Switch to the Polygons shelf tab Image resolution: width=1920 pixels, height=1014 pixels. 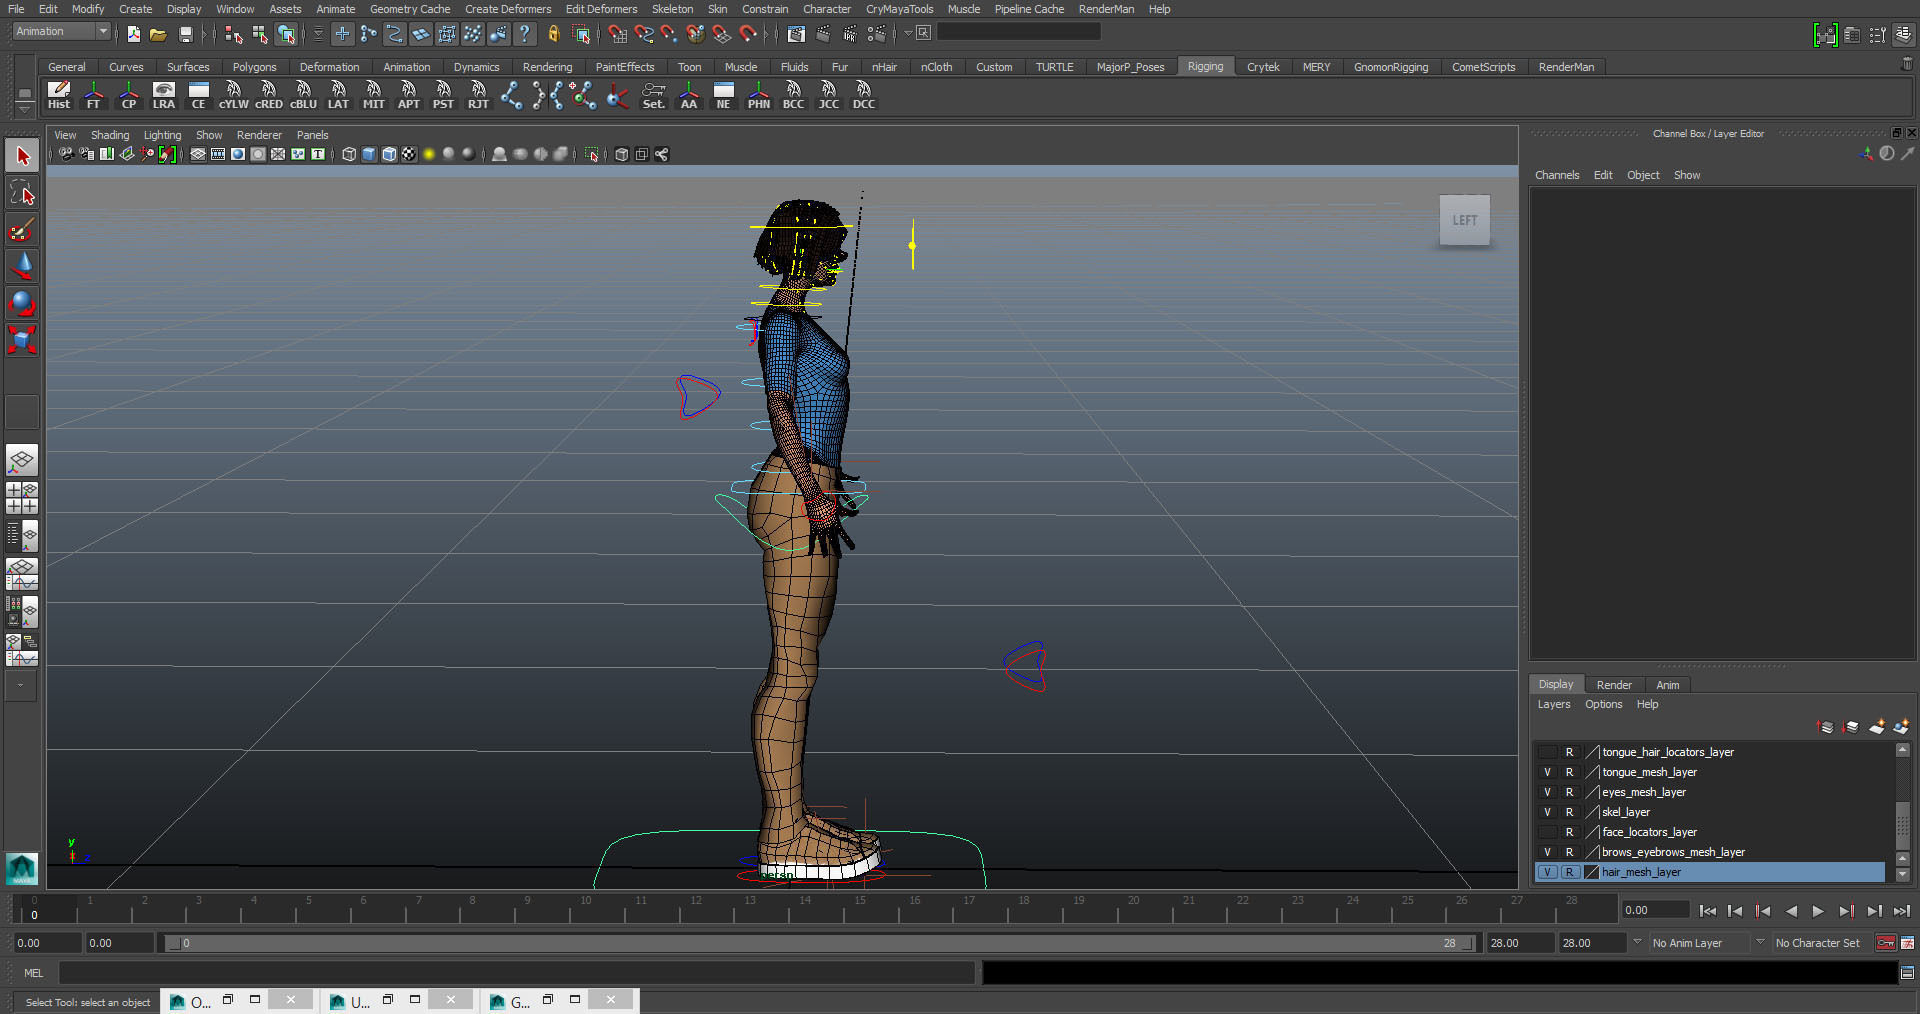point(254,67)
